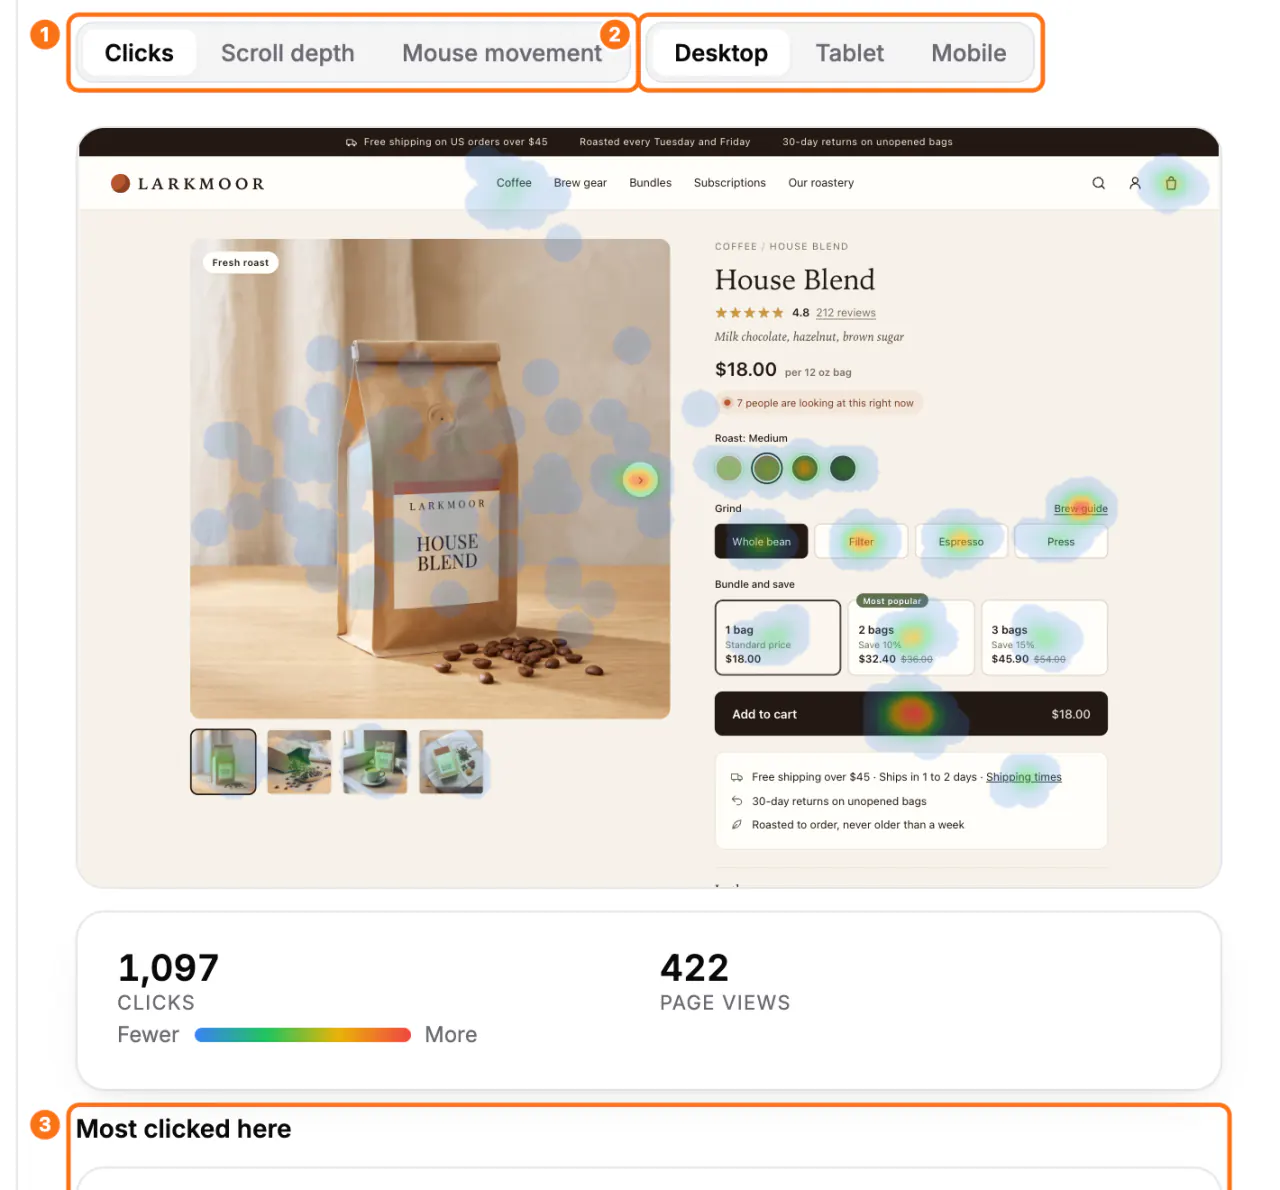
Task: Open the Shipping times link
Action: pos(1024,777)
